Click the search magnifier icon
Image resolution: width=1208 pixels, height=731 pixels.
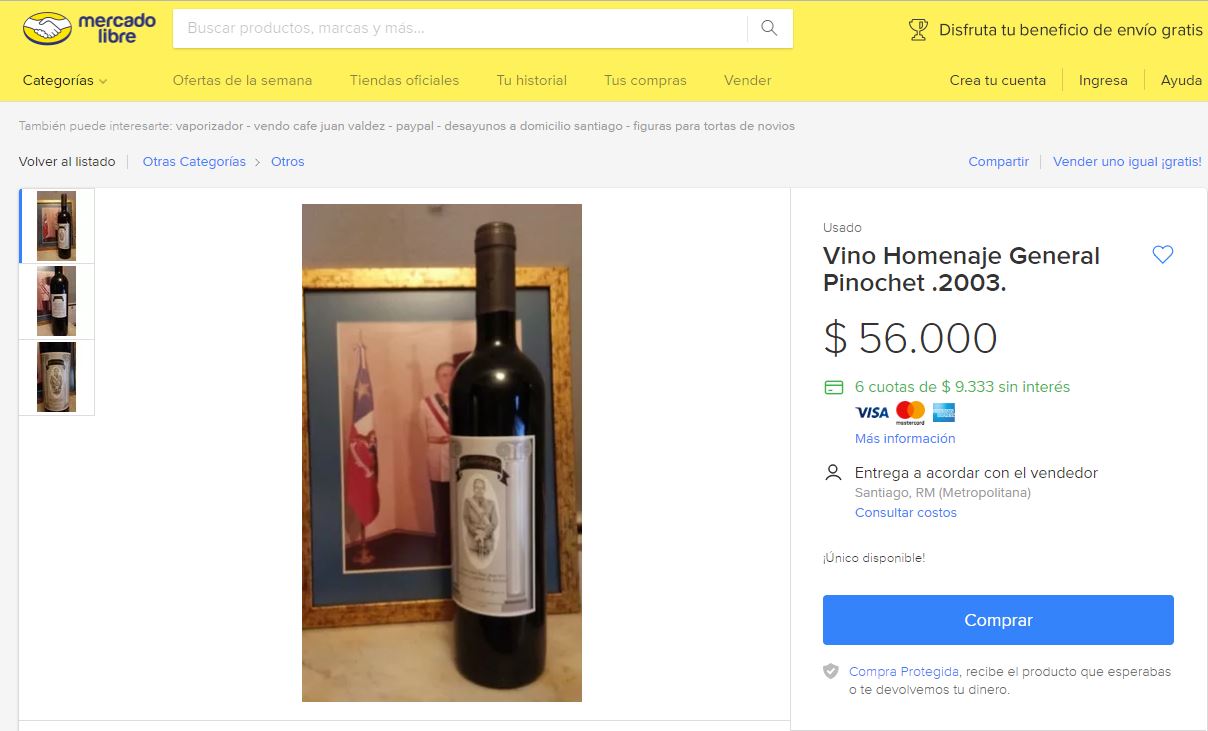click(769, 28)
